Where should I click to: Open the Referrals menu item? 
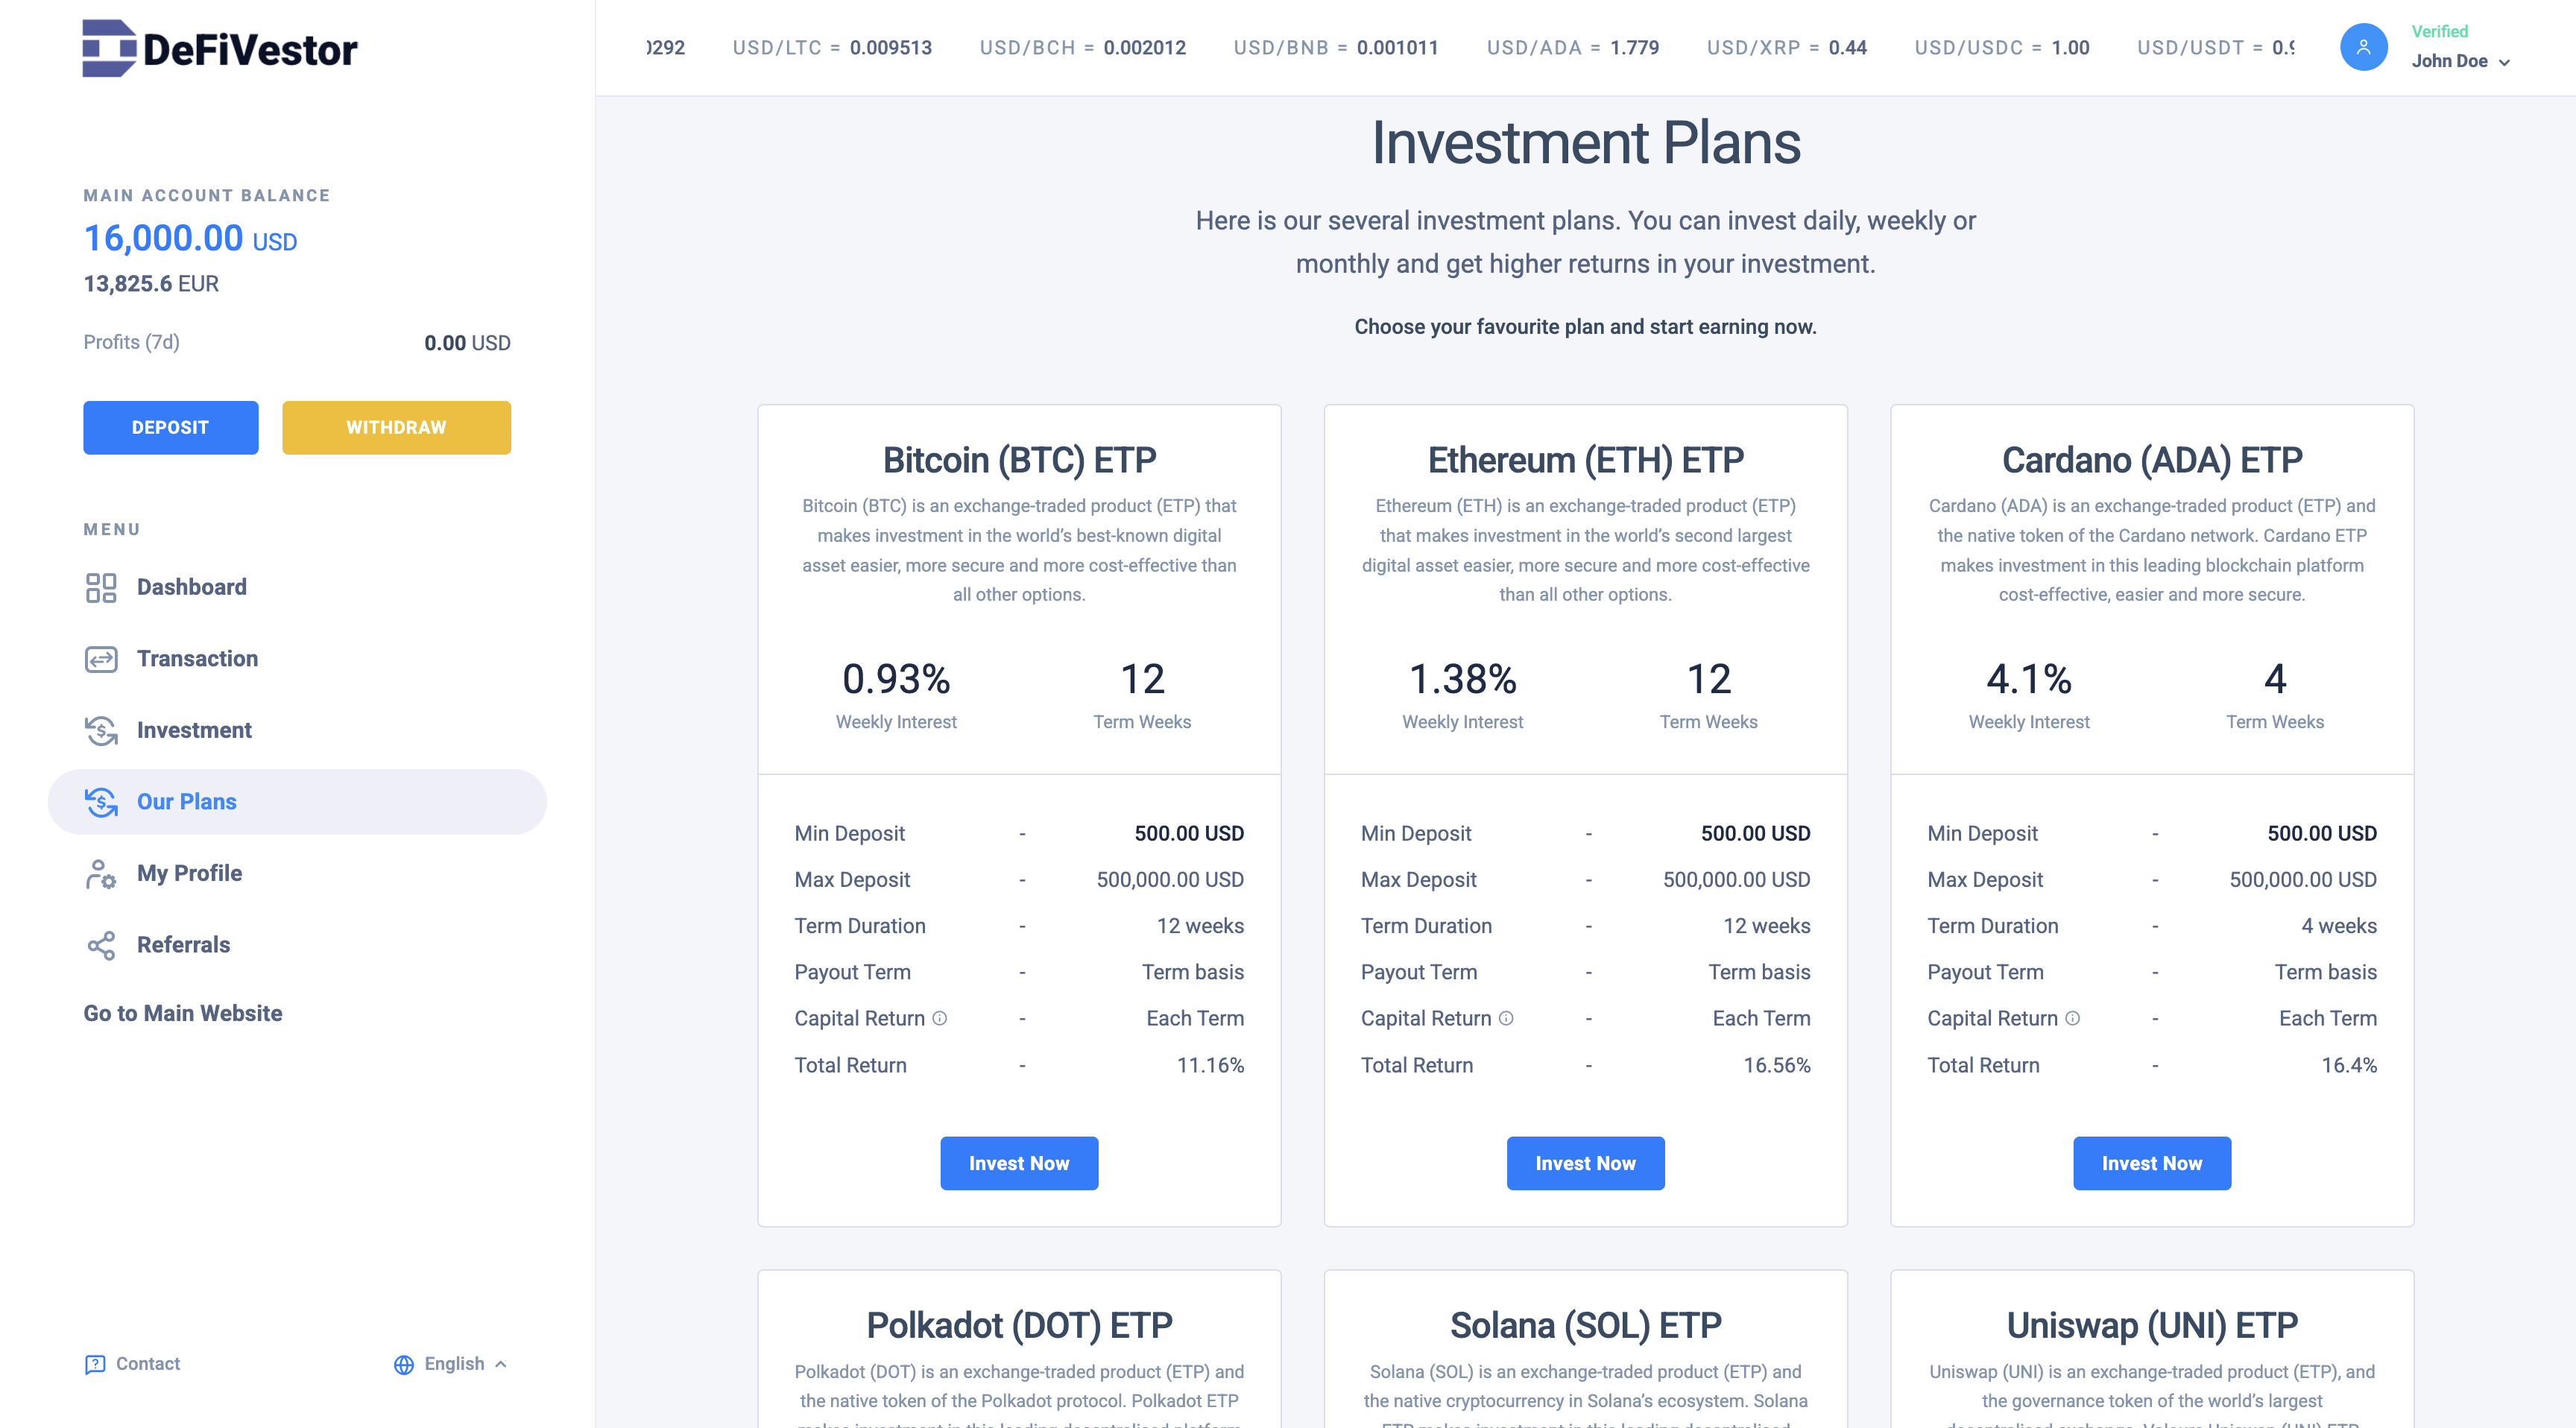[x=183, y=945]
